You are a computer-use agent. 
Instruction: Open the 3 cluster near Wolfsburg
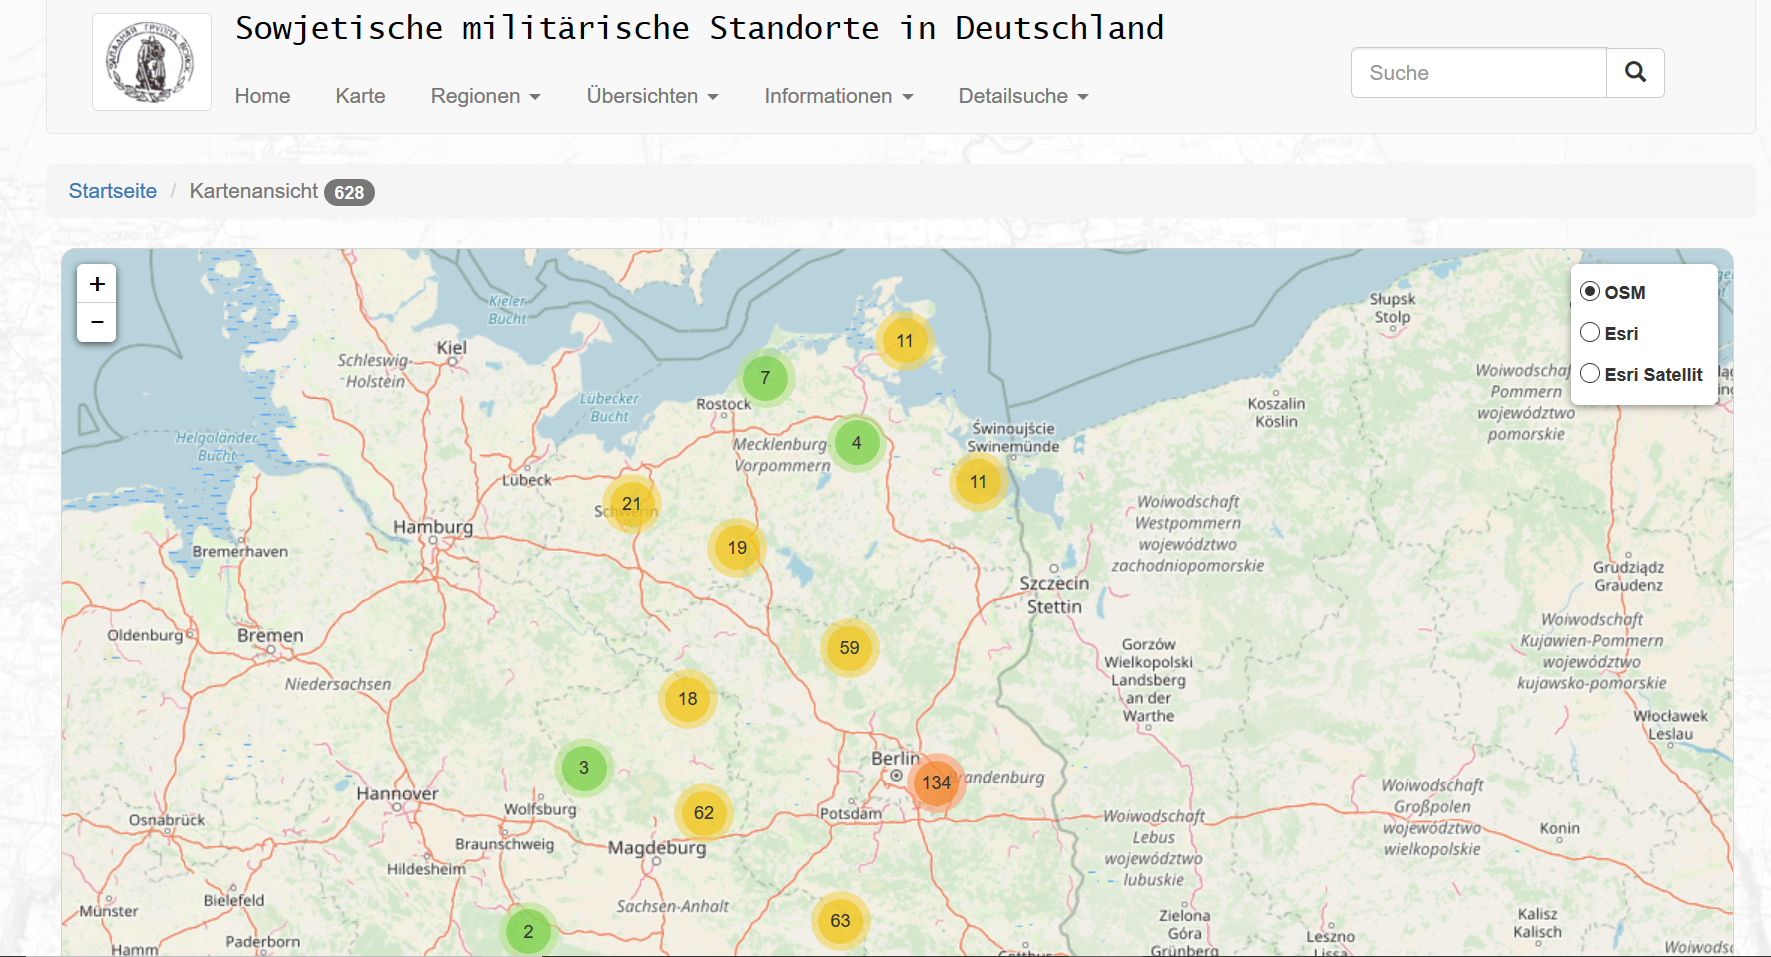tap(584, 768)
